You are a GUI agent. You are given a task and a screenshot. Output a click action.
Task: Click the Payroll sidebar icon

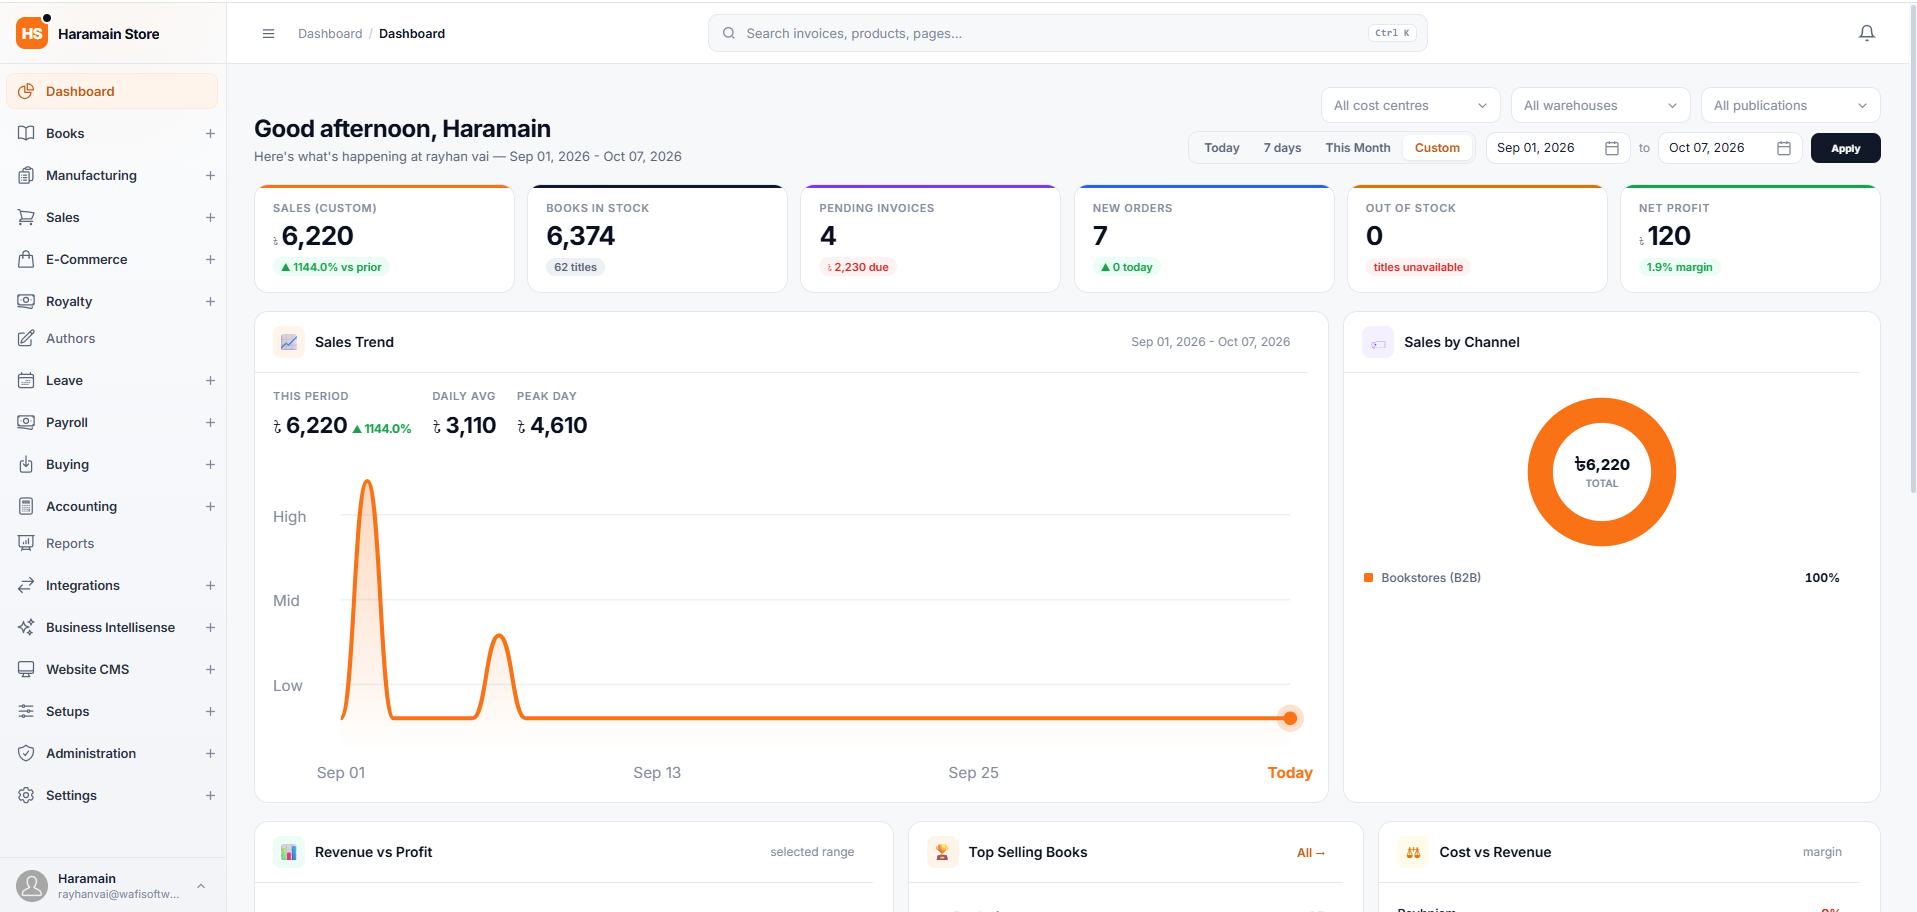coord(26,422)
